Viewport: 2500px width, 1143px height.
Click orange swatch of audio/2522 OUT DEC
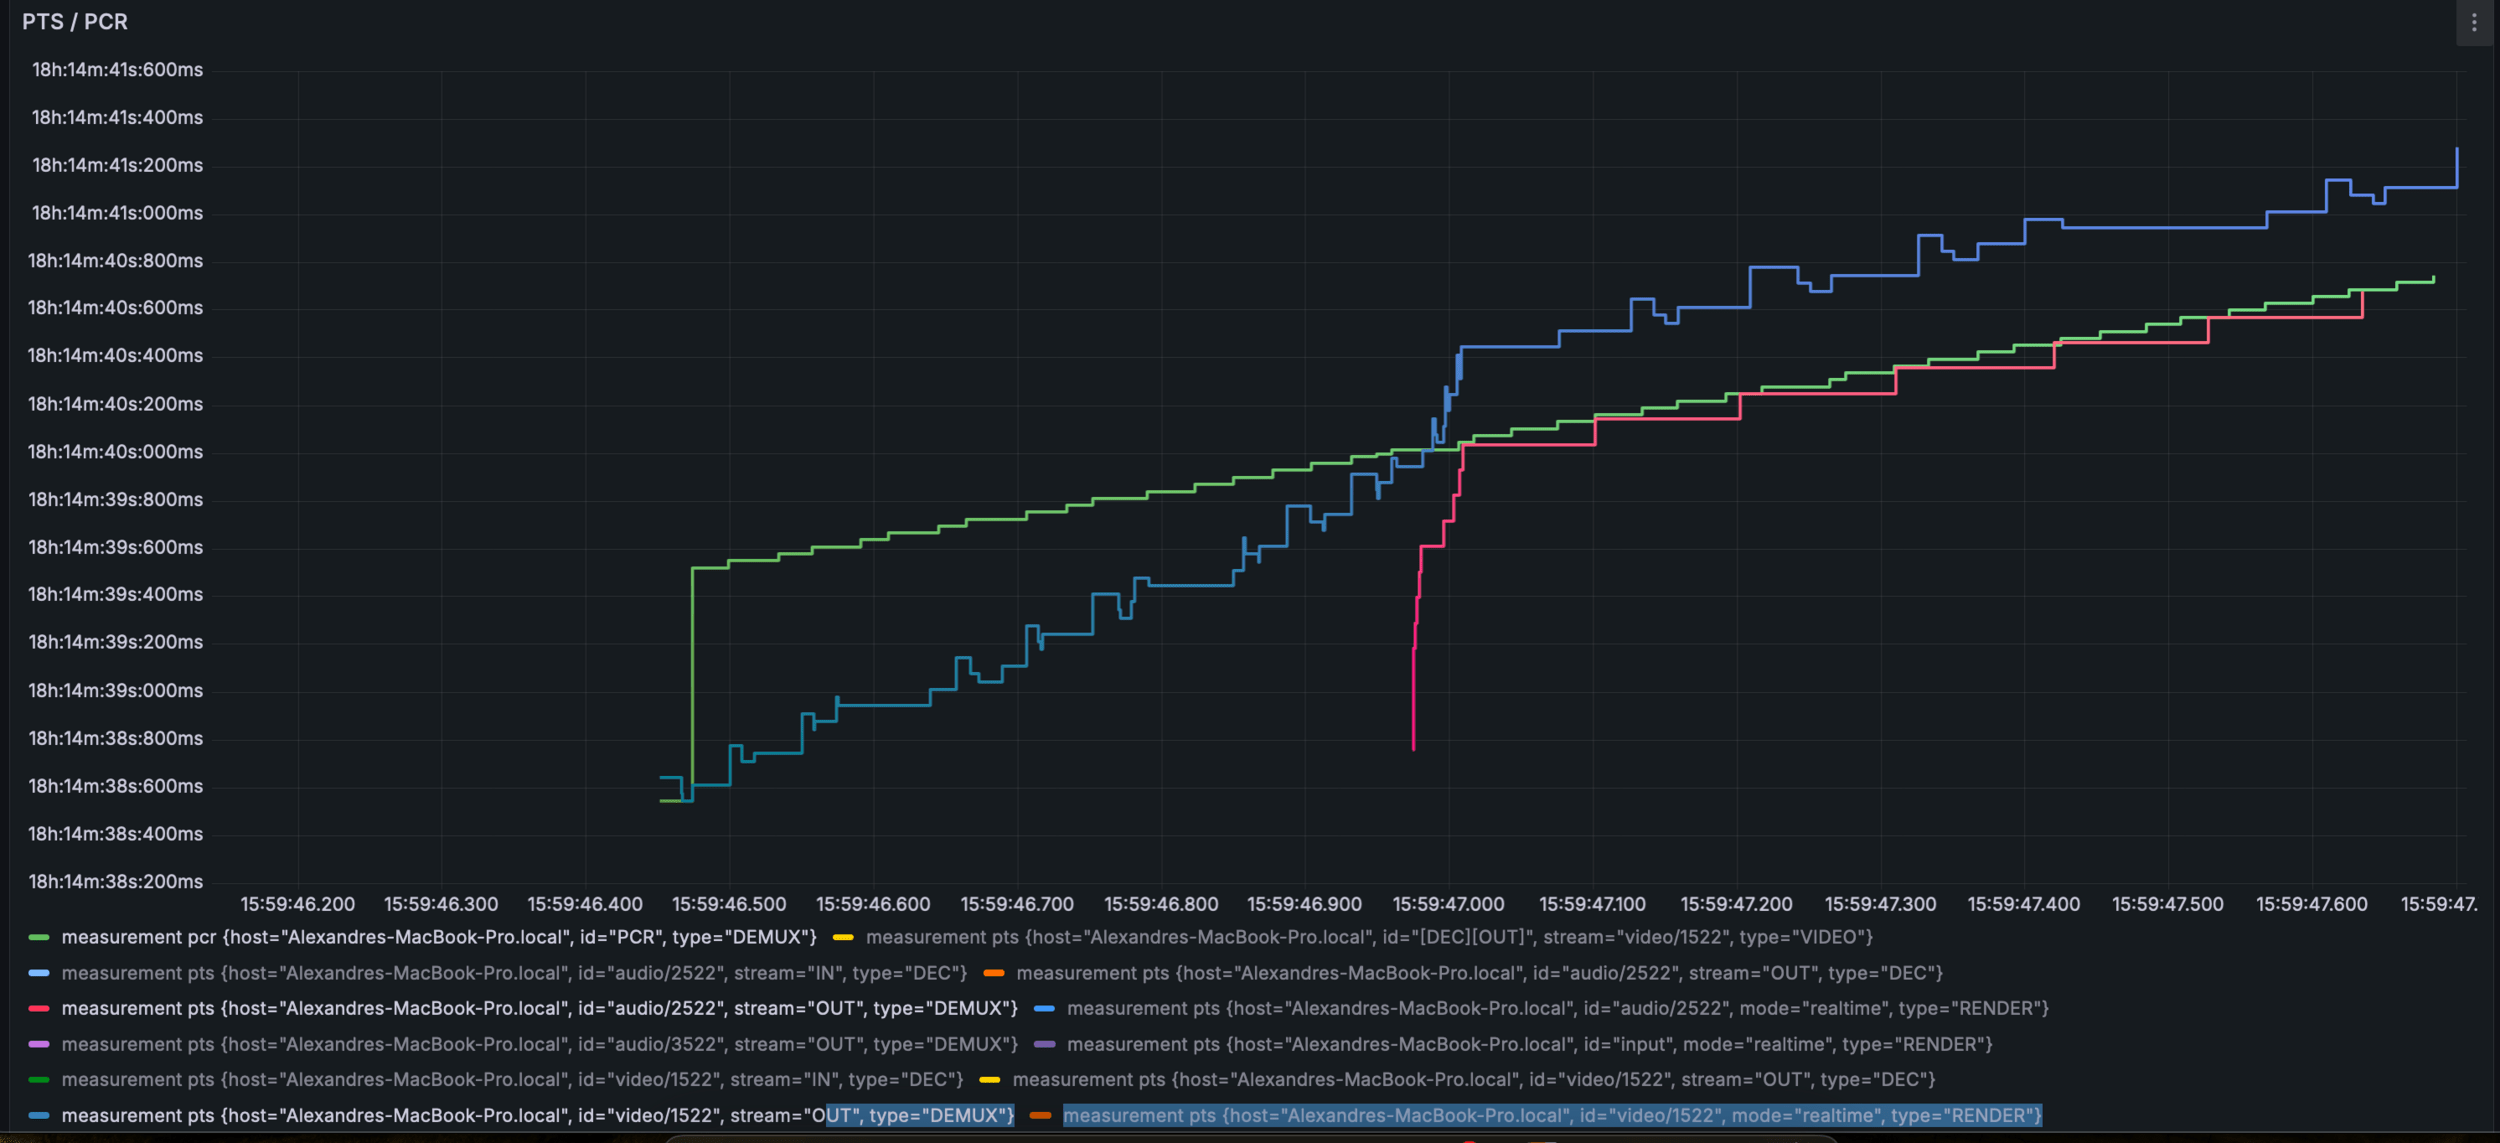pos(993,973)
